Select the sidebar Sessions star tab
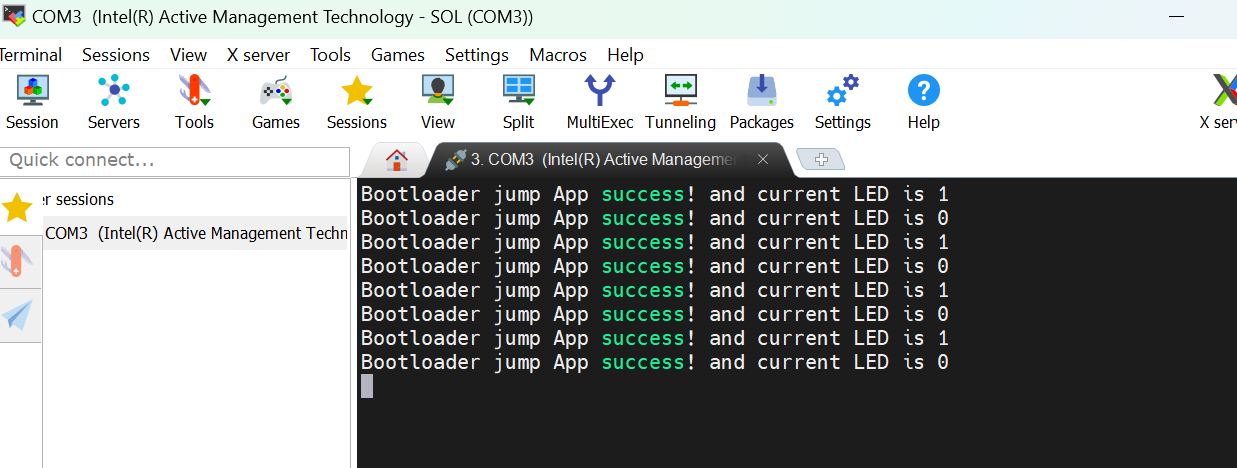The width and height of the screenshot is (1237, 468). (18, 207)
